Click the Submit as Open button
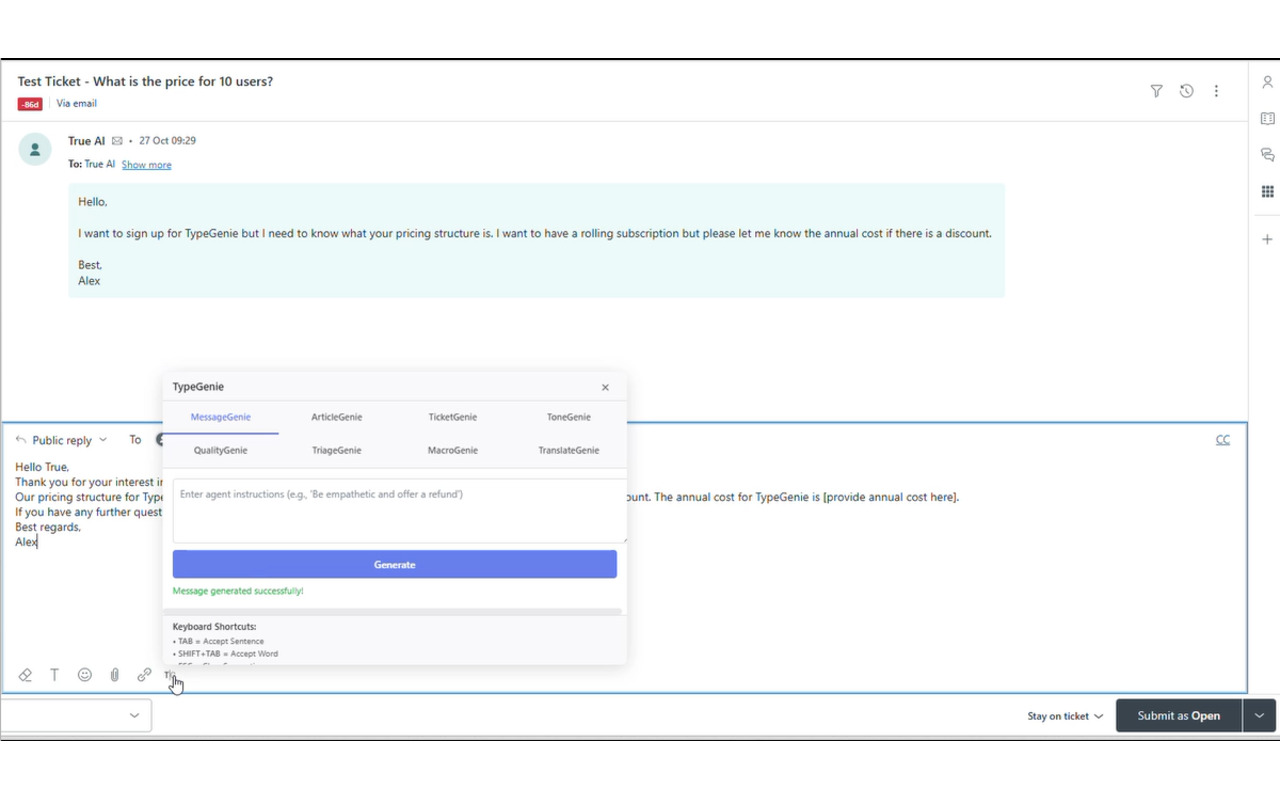The image size is (1280, 800). (1179, 715)
